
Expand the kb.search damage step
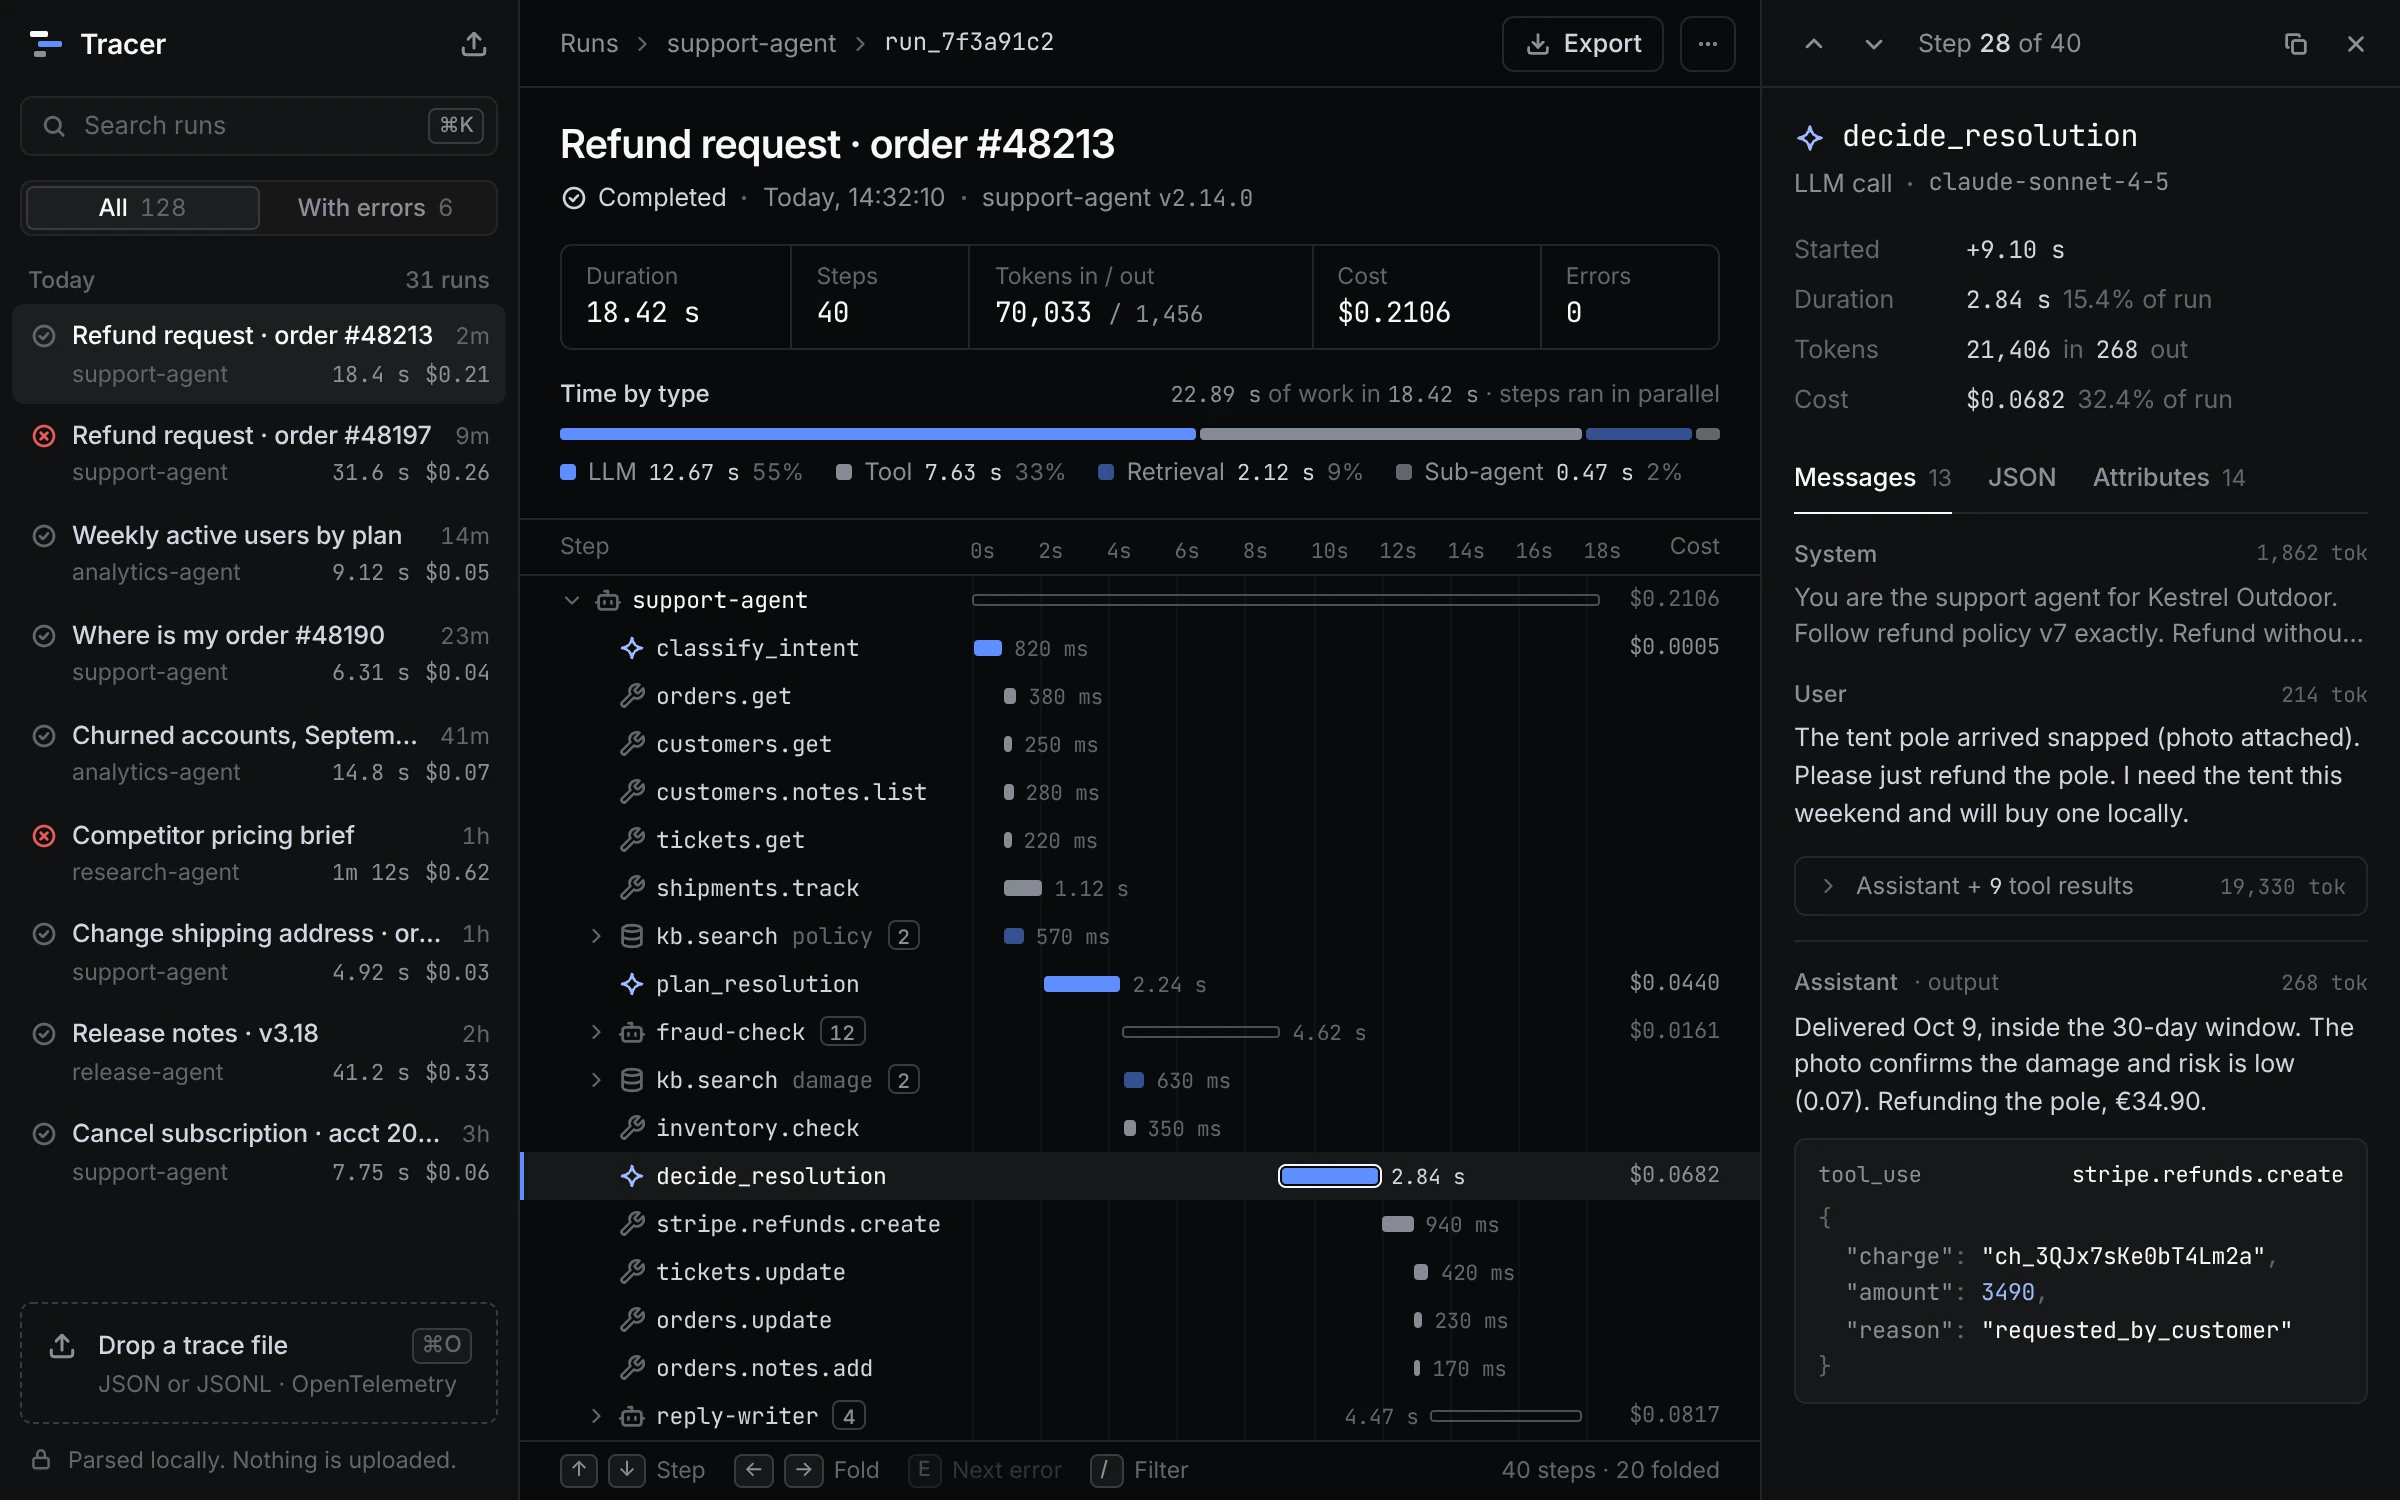tap(596, 1080)
